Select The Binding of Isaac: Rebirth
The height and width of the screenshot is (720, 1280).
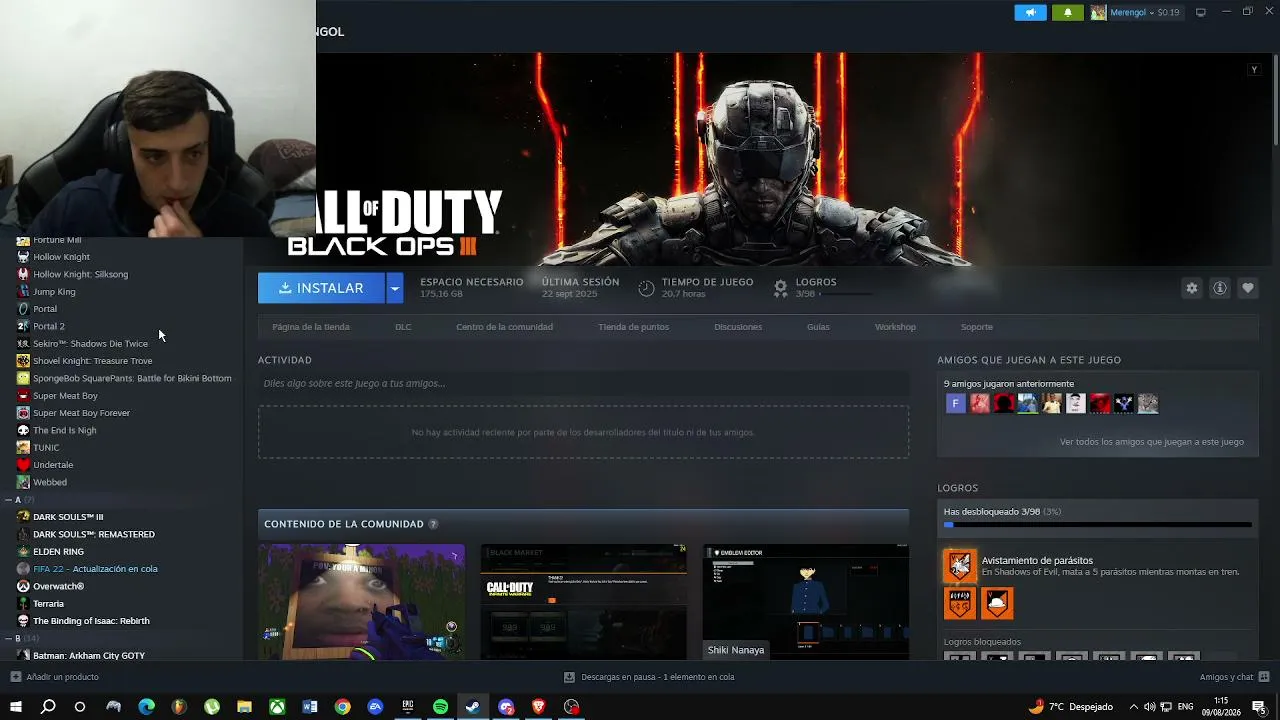91,621
